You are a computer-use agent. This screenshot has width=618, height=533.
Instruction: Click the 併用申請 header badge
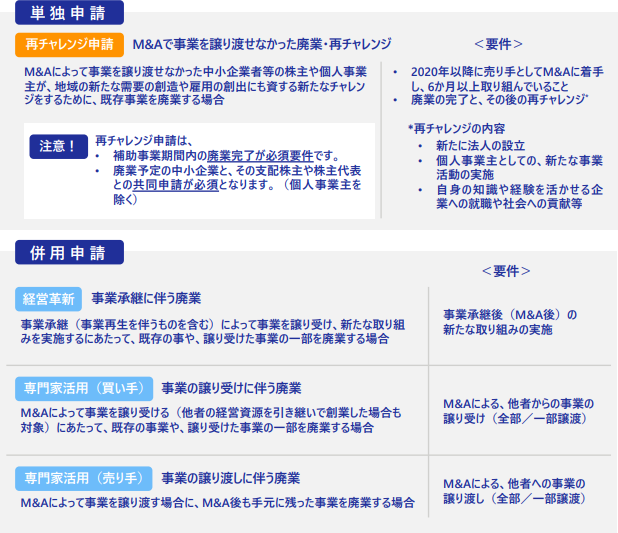(x=69, y=252)
